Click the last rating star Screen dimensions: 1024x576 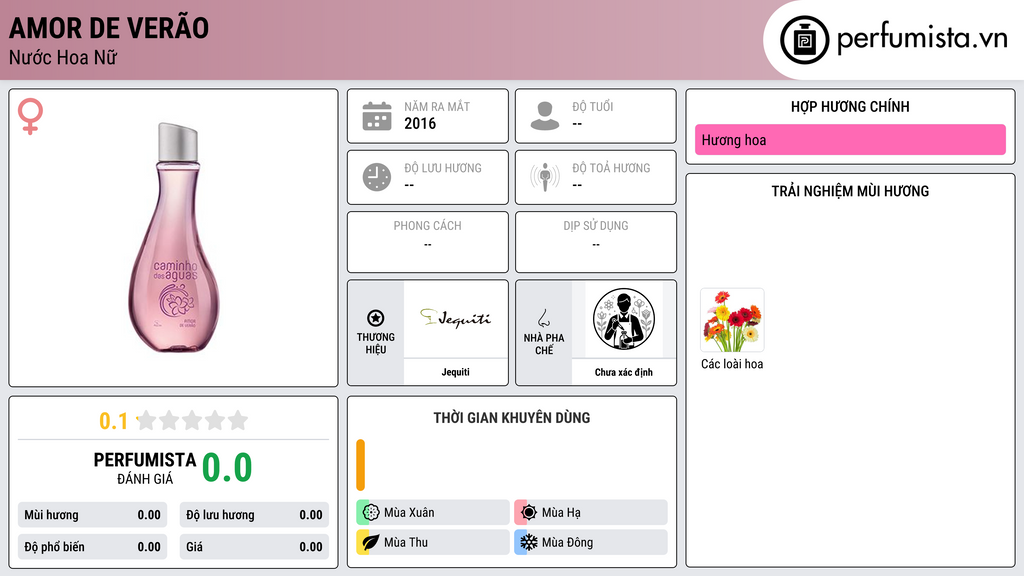[238, 420]
